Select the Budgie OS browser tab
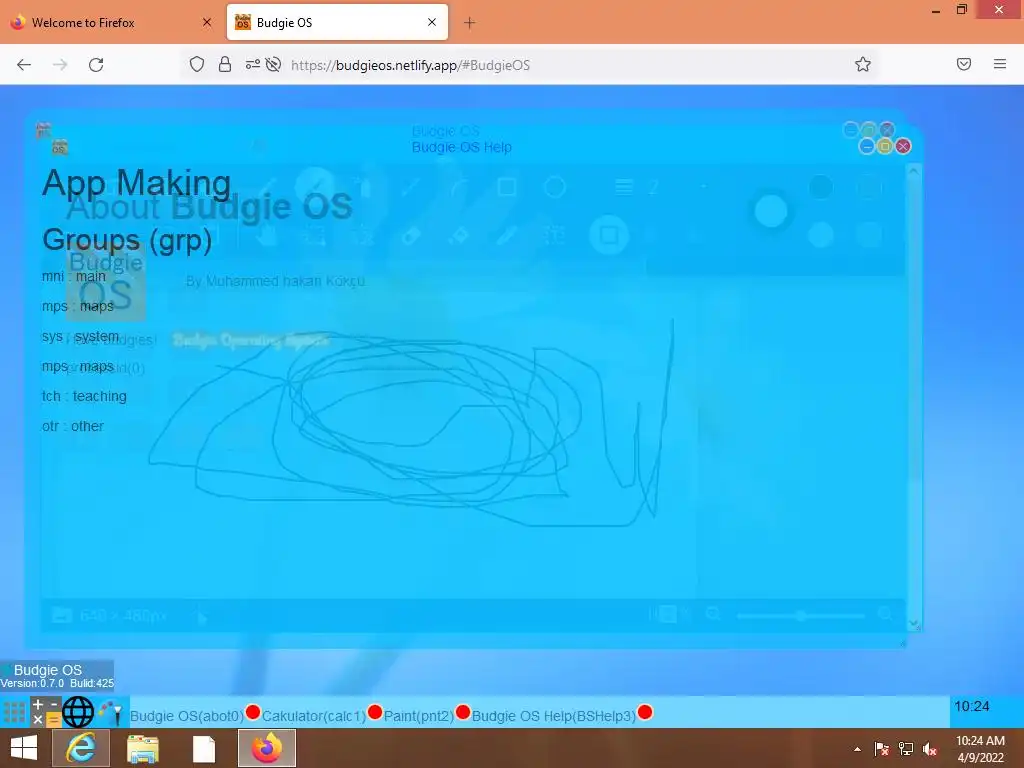The image size is (1024, 768). 338,22
